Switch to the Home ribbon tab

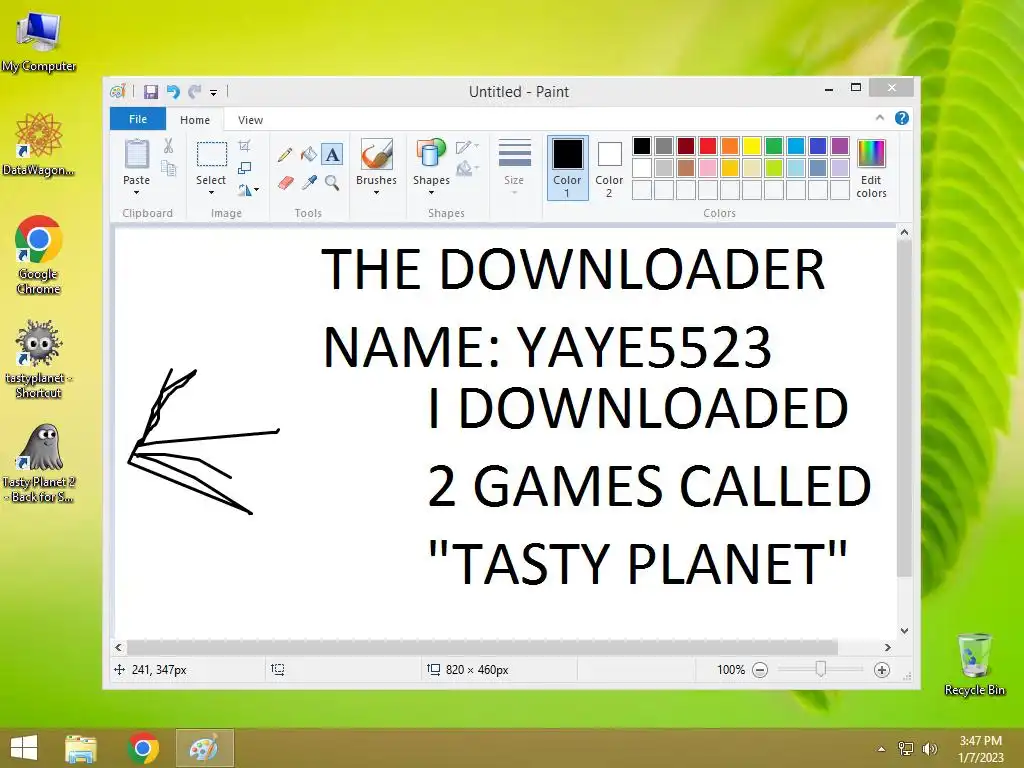click(x=195, y=120)
